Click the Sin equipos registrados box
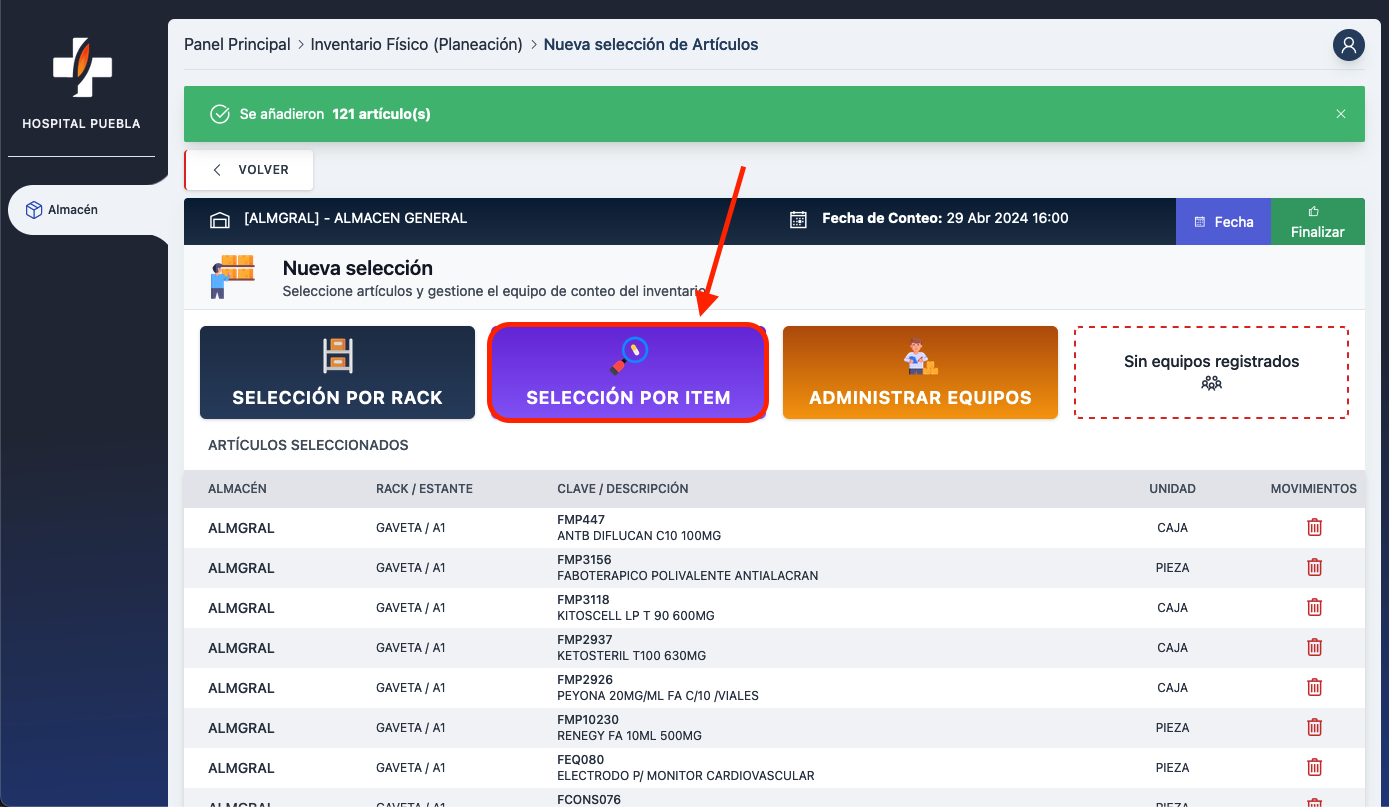 [x=1211, y=372]
